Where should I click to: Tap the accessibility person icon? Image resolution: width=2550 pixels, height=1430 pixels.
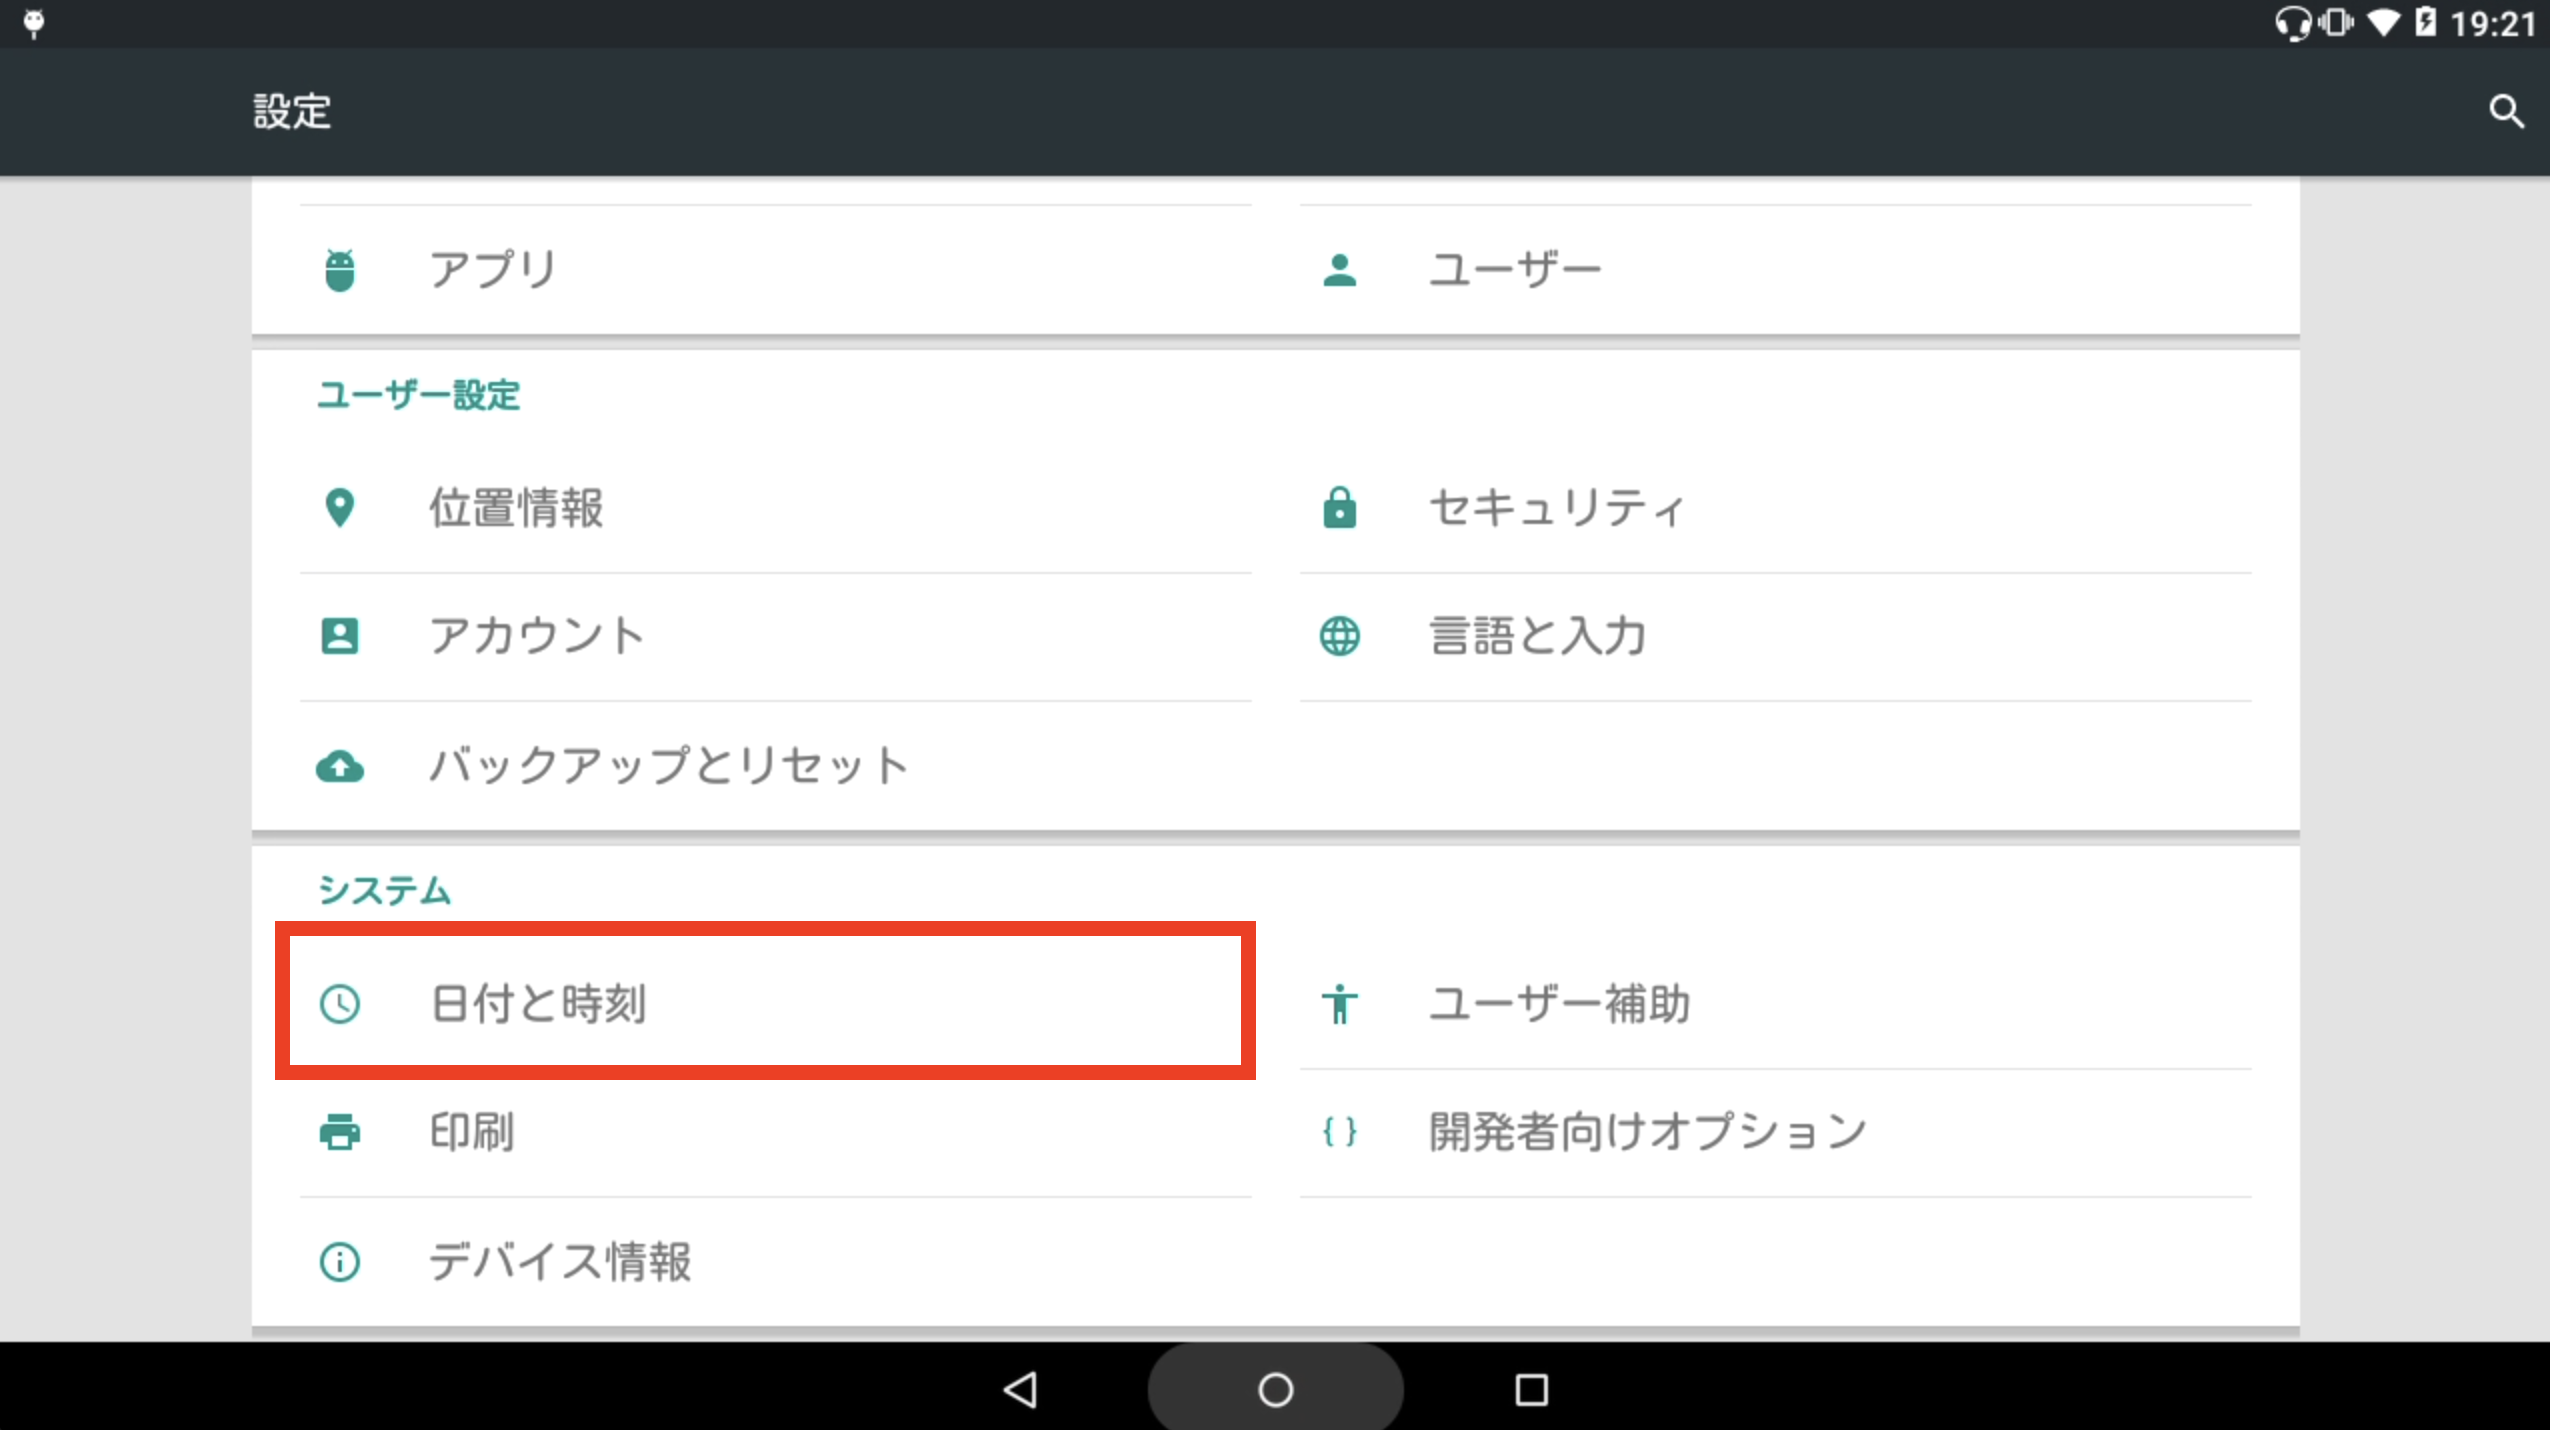coord(1339,1003)
